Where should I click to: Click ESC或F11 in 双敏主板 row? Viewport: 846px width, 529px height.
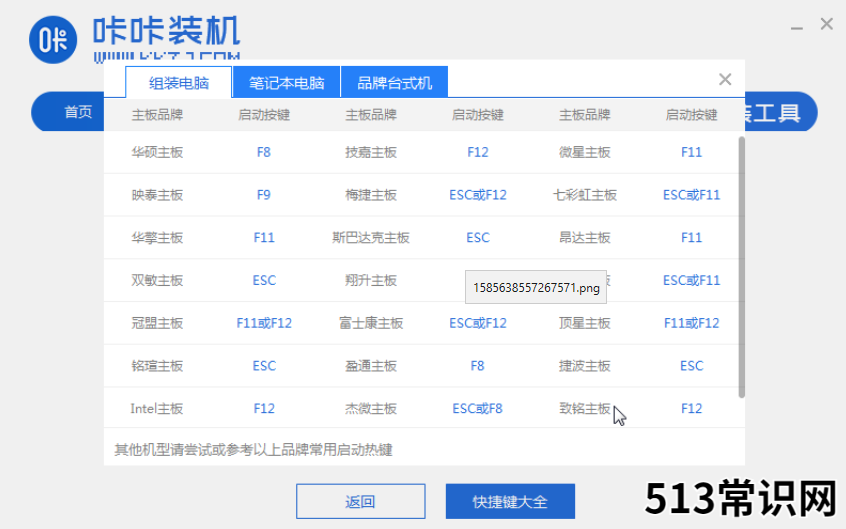click(x=691, y=280)
